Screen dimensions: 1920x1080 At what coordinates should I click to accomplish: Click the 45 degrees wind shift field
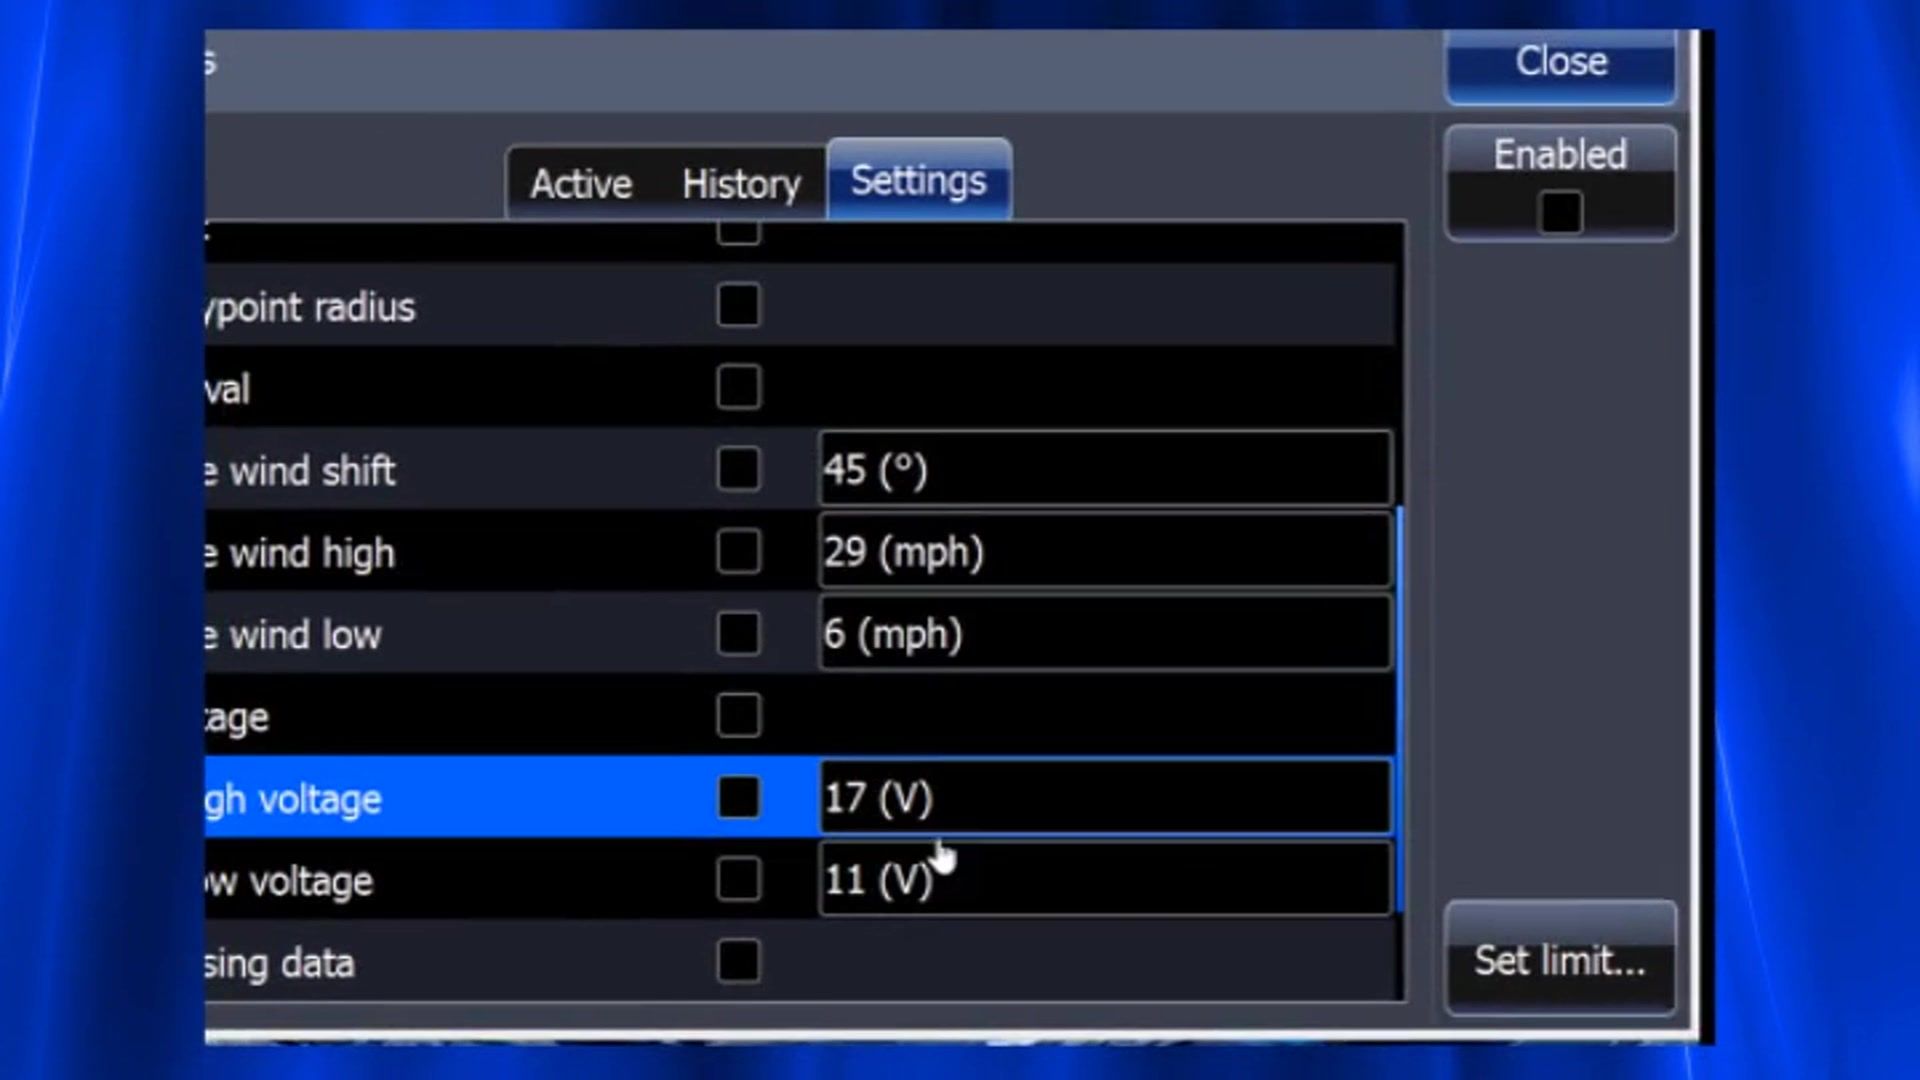(1104, 469)
